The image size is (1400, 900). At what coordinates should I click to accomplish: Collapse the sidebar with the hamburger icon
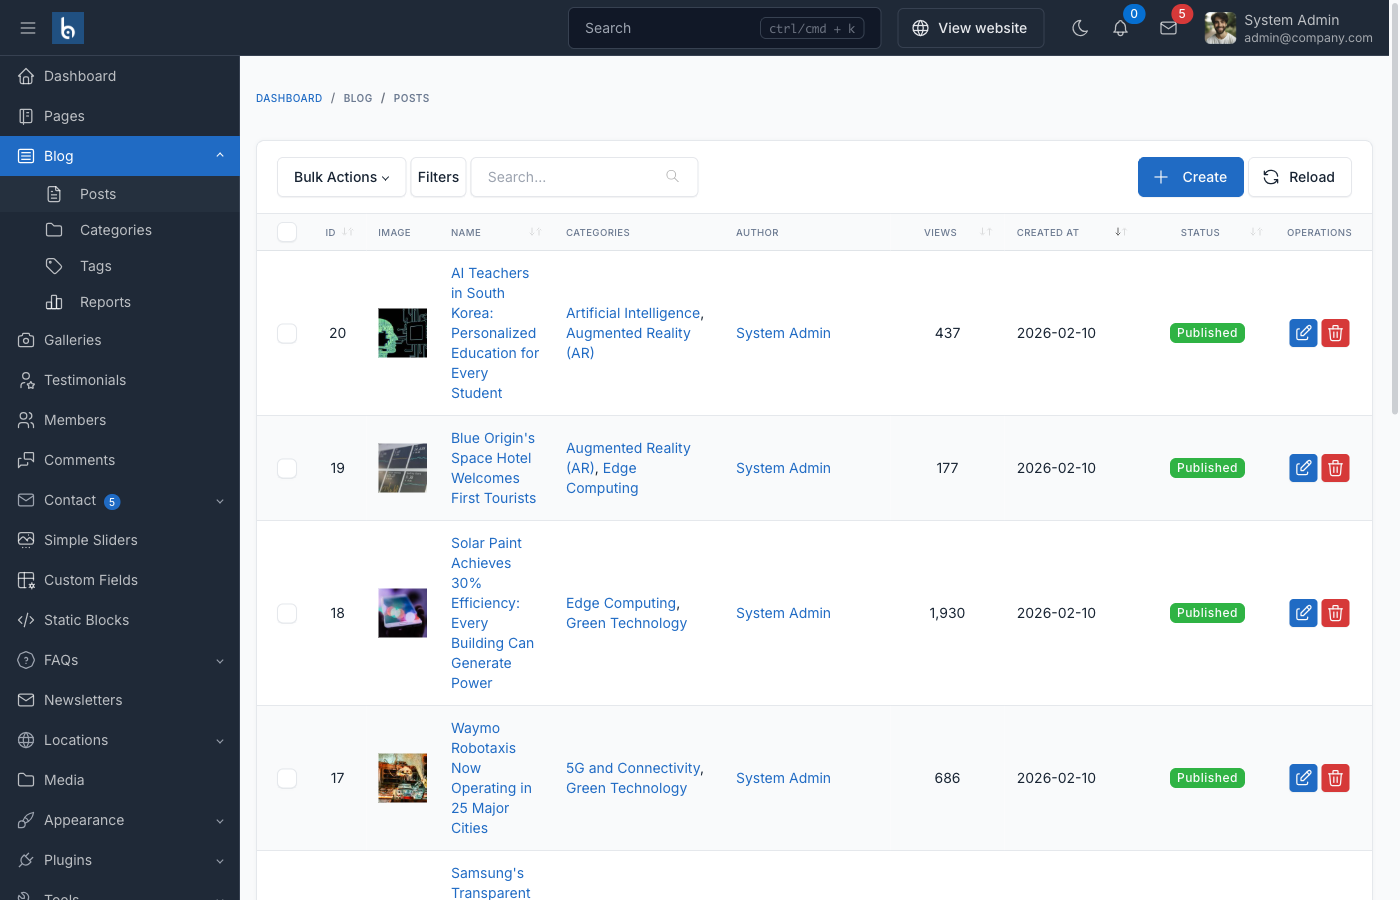click(27, 27)
